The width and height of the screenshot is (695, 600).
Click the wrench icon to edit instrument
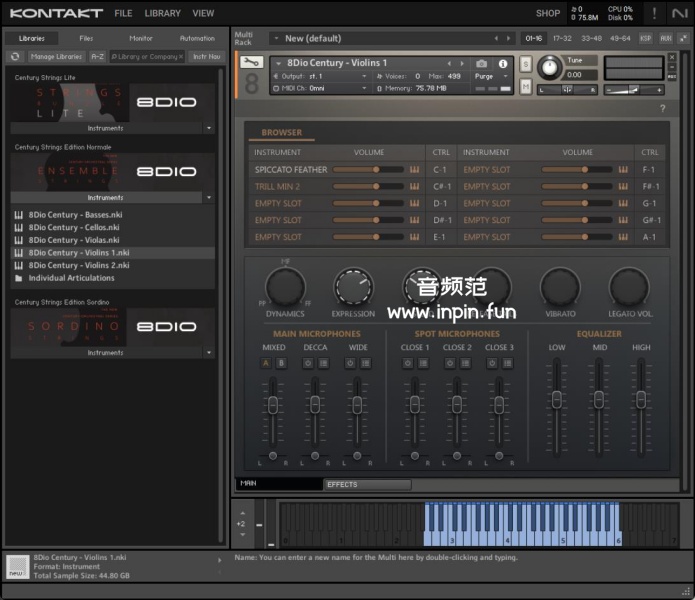pos(253,63)
